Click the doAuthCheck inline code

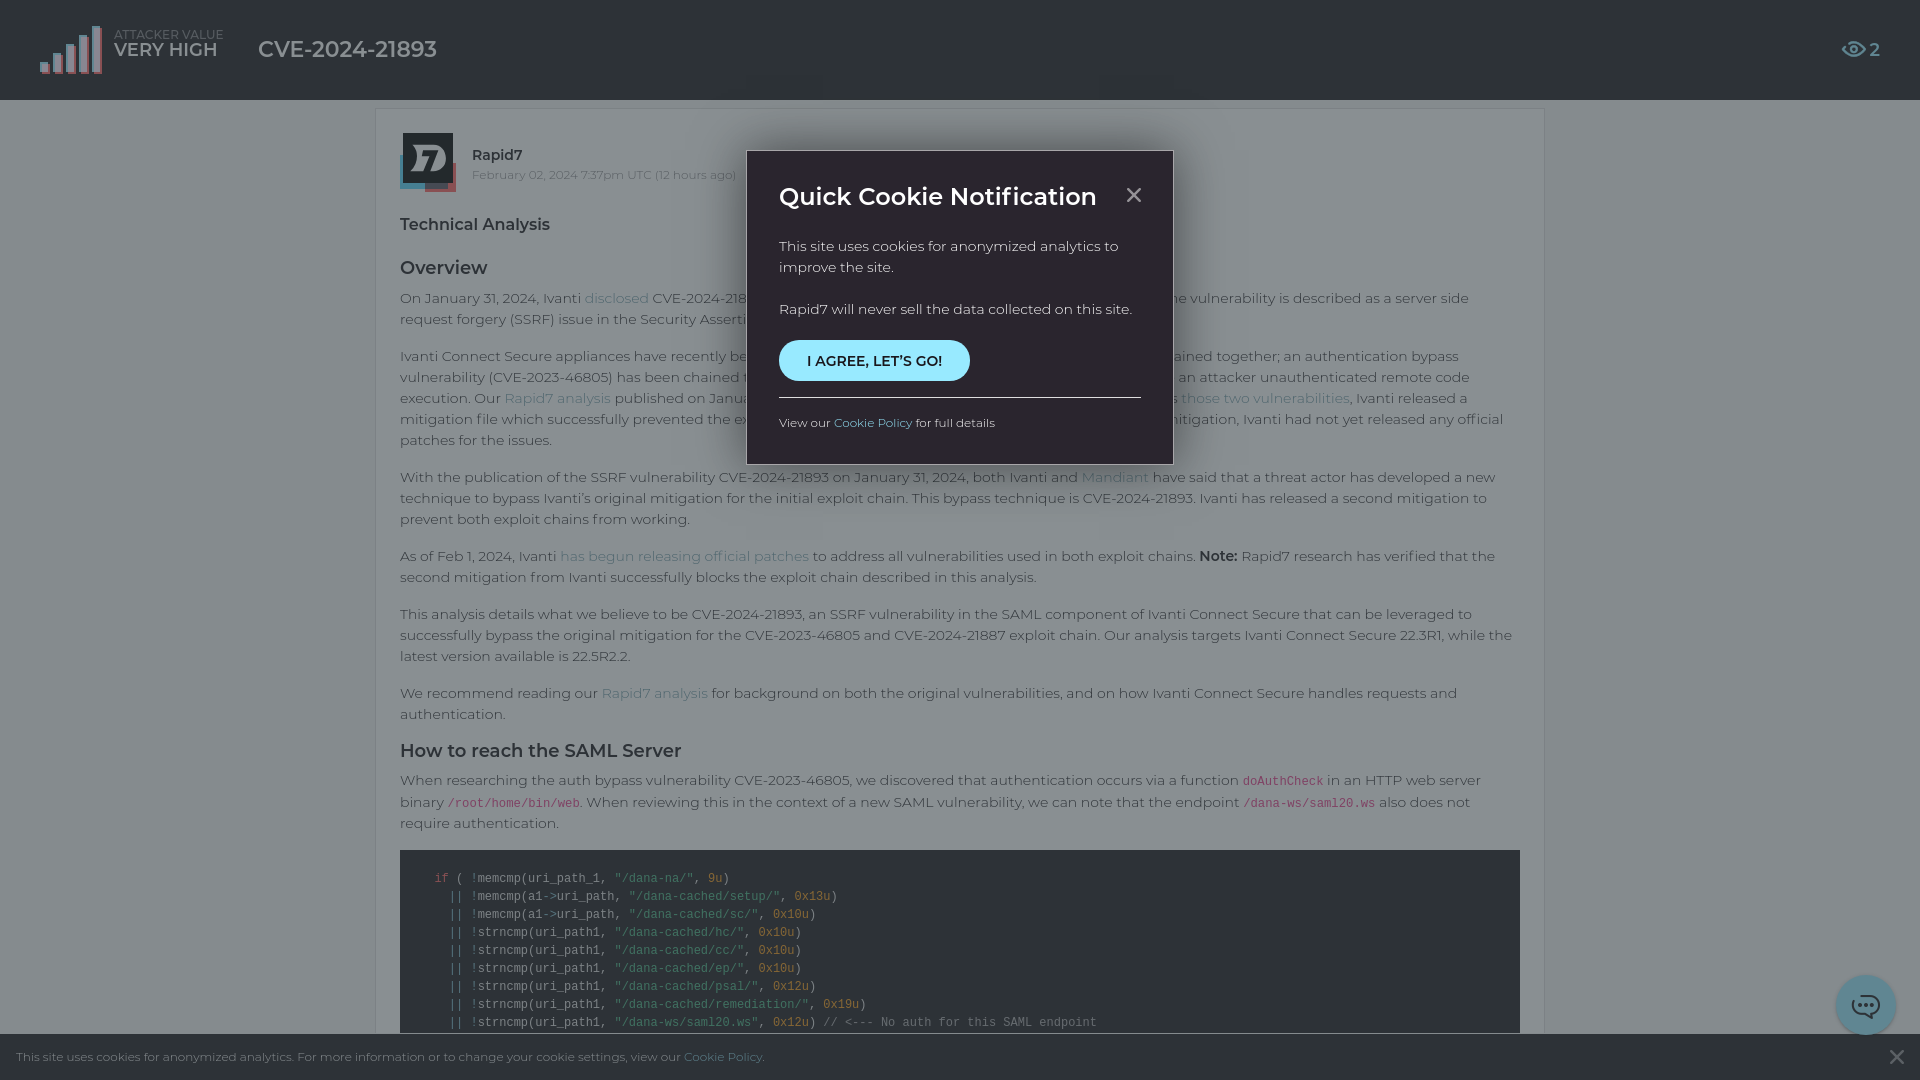pos(1282,781)
